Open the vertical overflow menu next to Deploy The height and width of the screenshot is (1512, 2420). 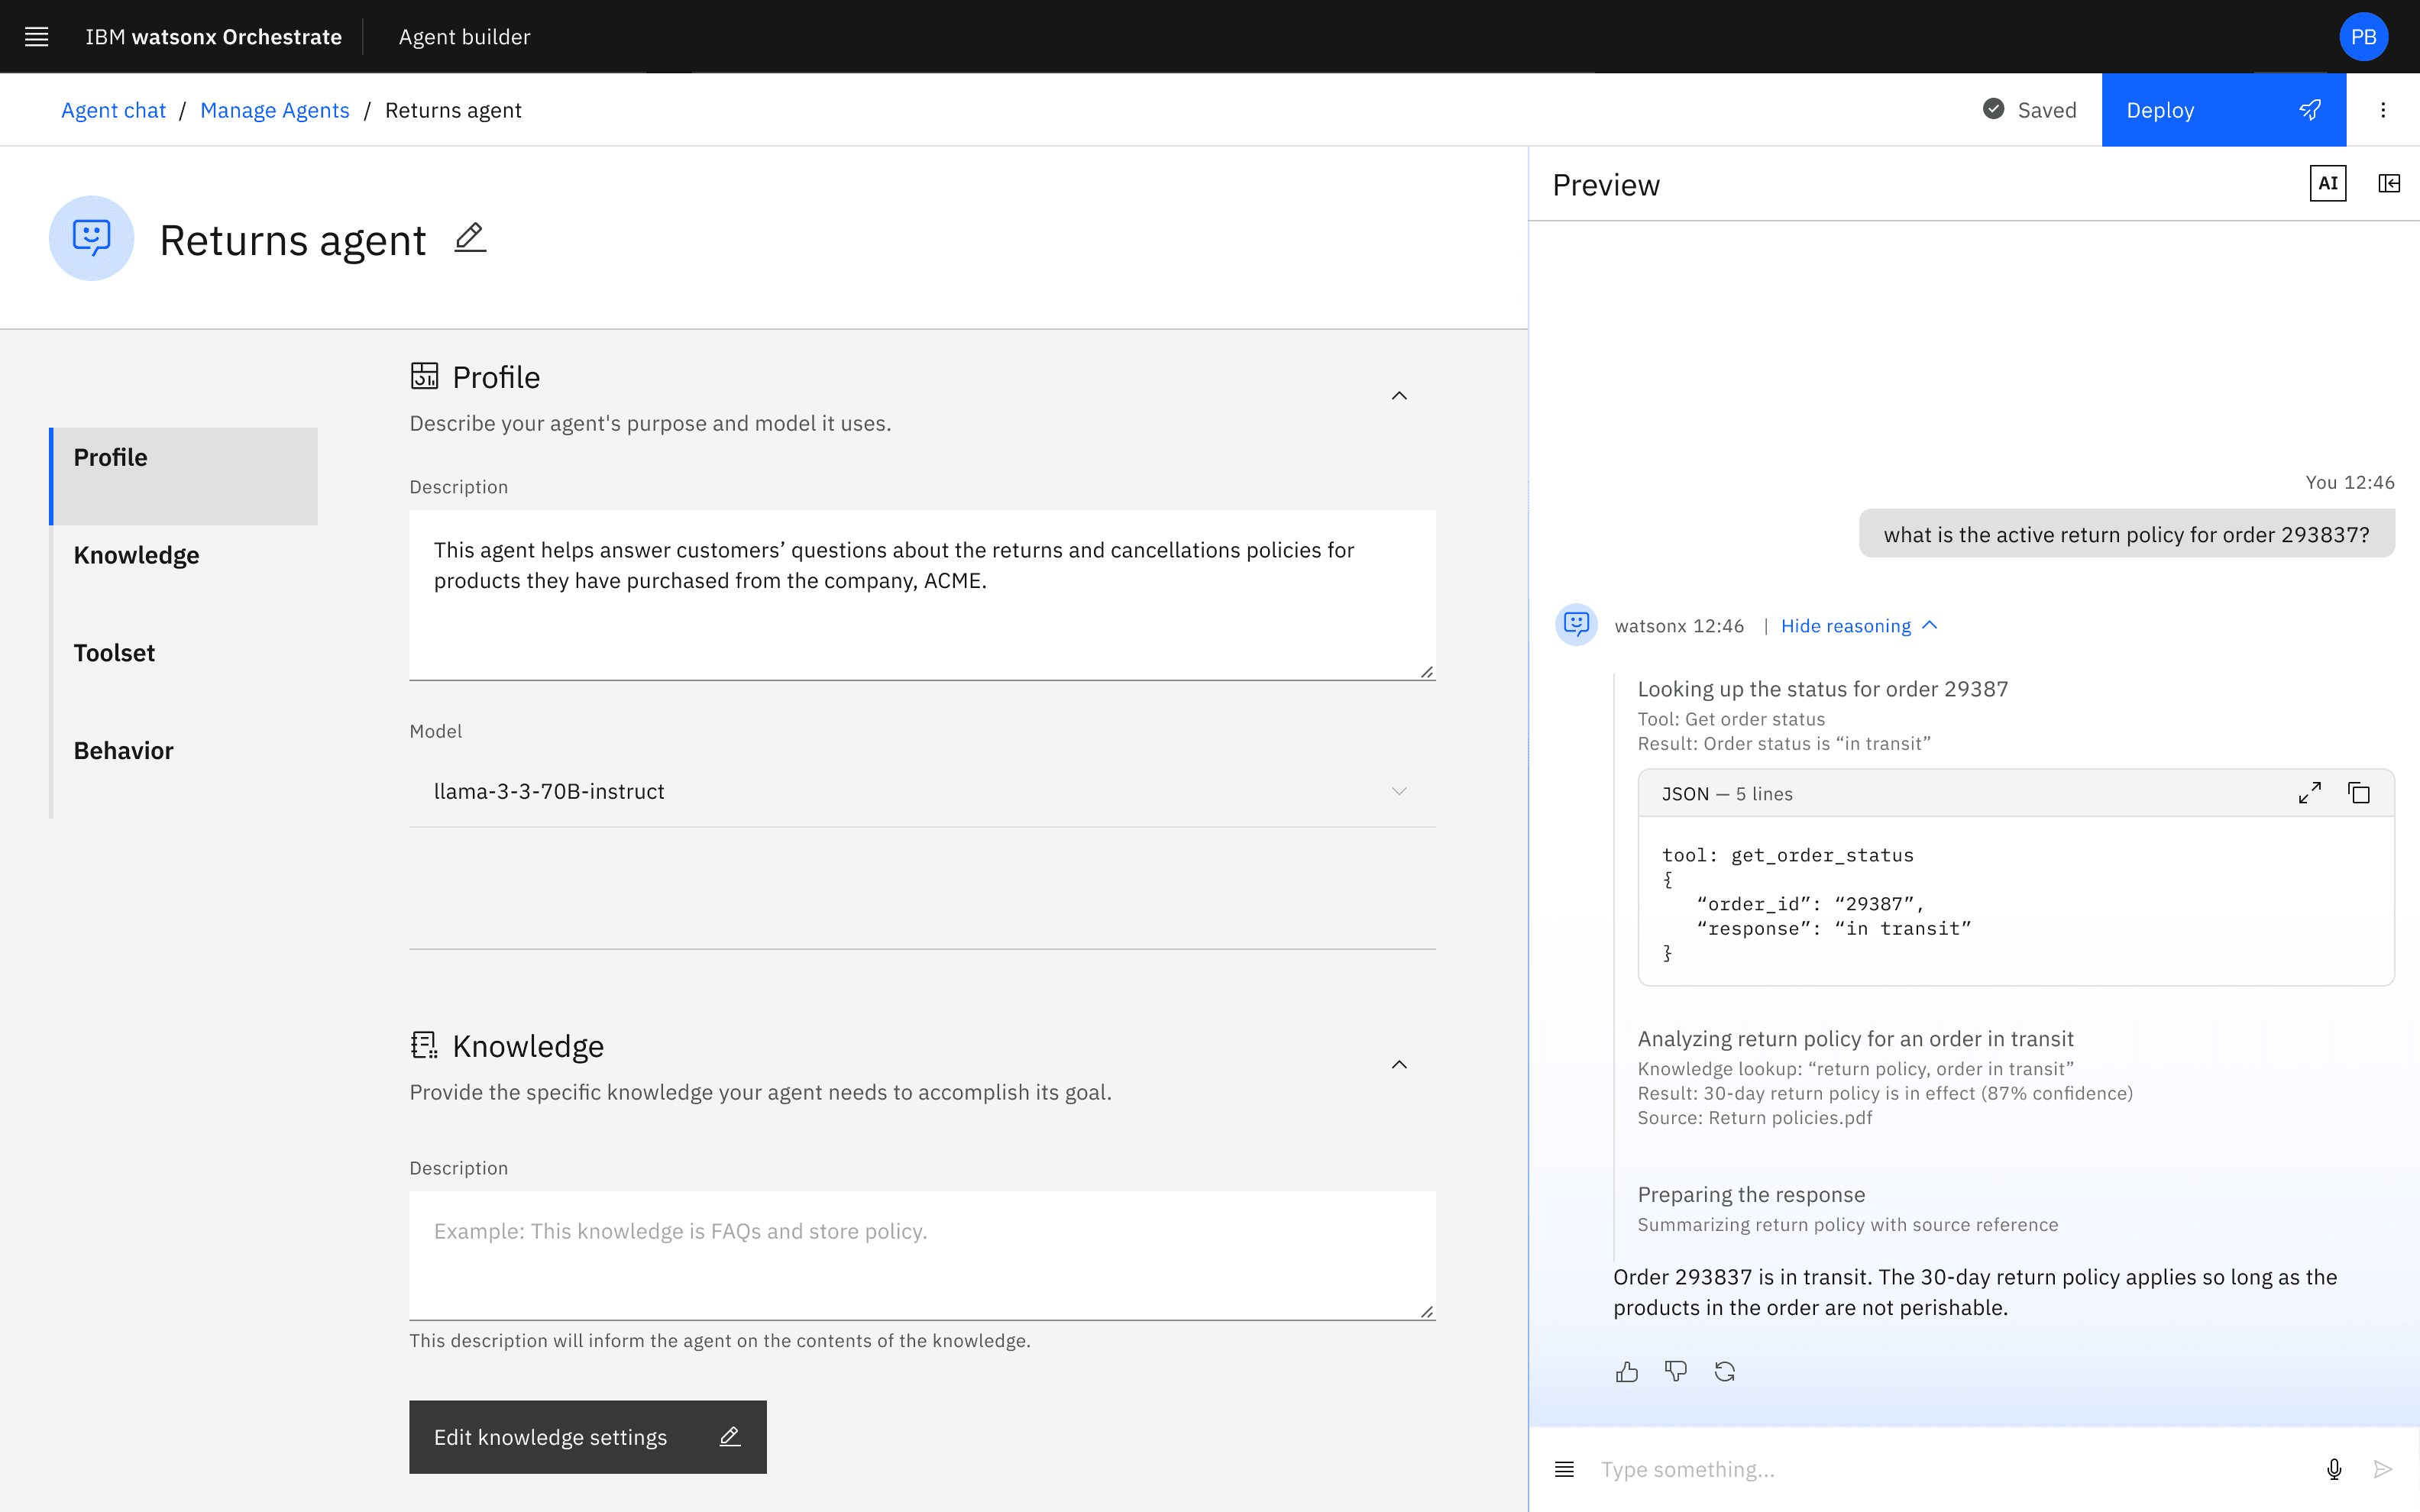pos(2383,110)
